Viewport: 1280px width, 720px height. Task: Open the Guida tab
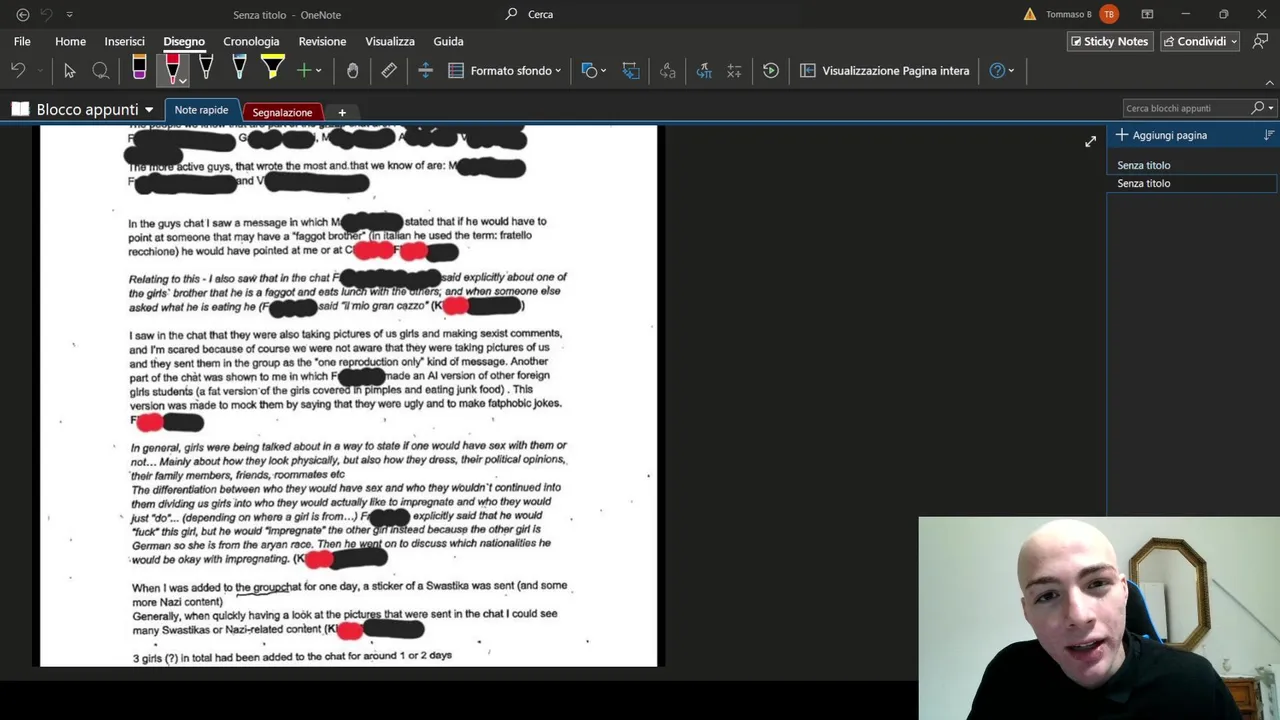coord(448,41)
